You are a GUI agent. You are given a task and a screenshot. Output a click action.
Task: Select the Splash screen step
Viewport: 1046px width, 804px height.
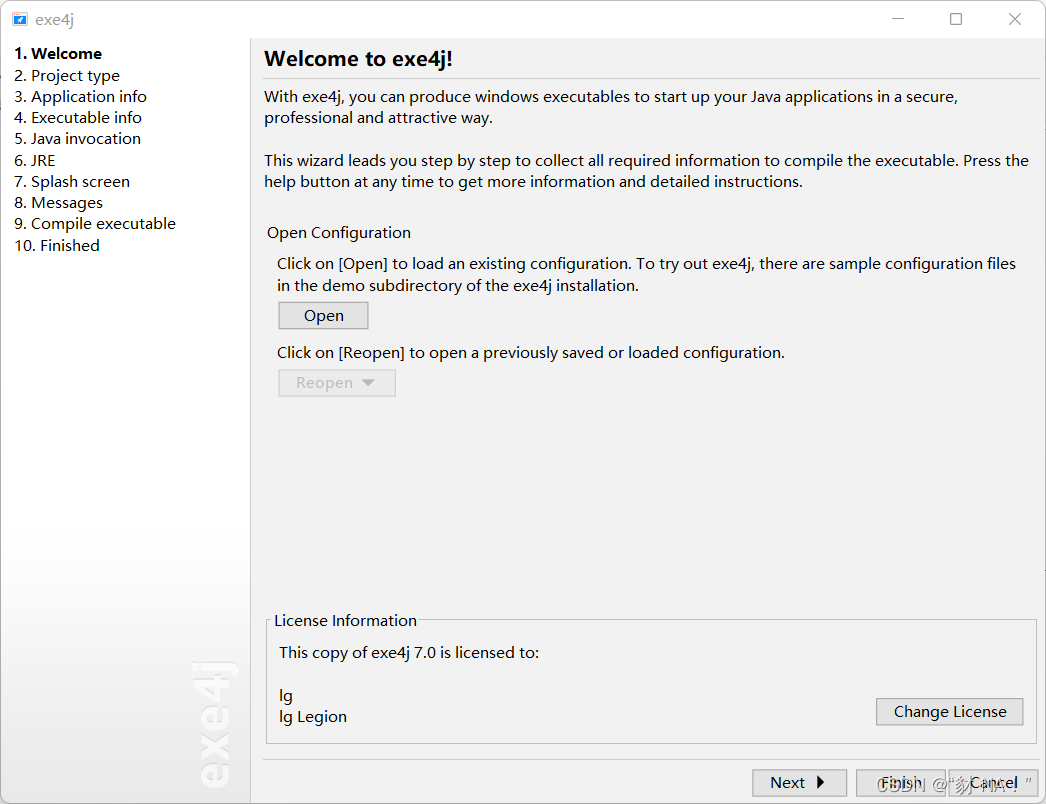(71, 181)
